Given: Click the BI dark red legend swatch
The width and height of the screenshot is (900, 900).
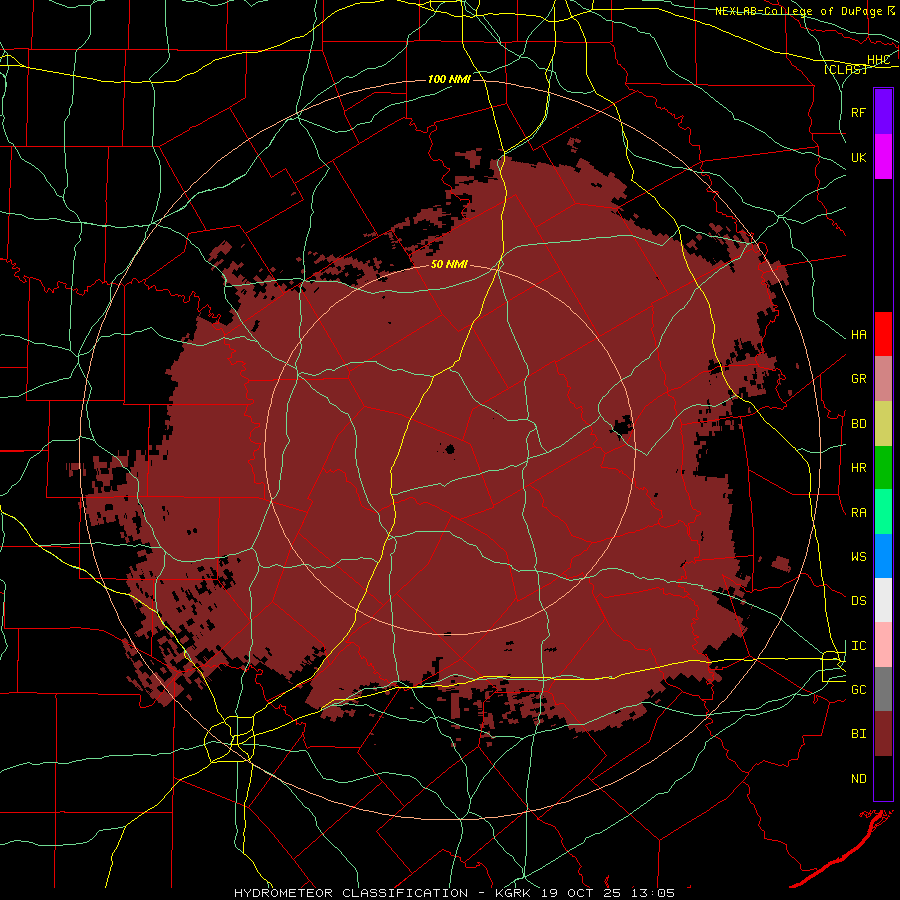Looking at the screenshot, I should [883, 734].
